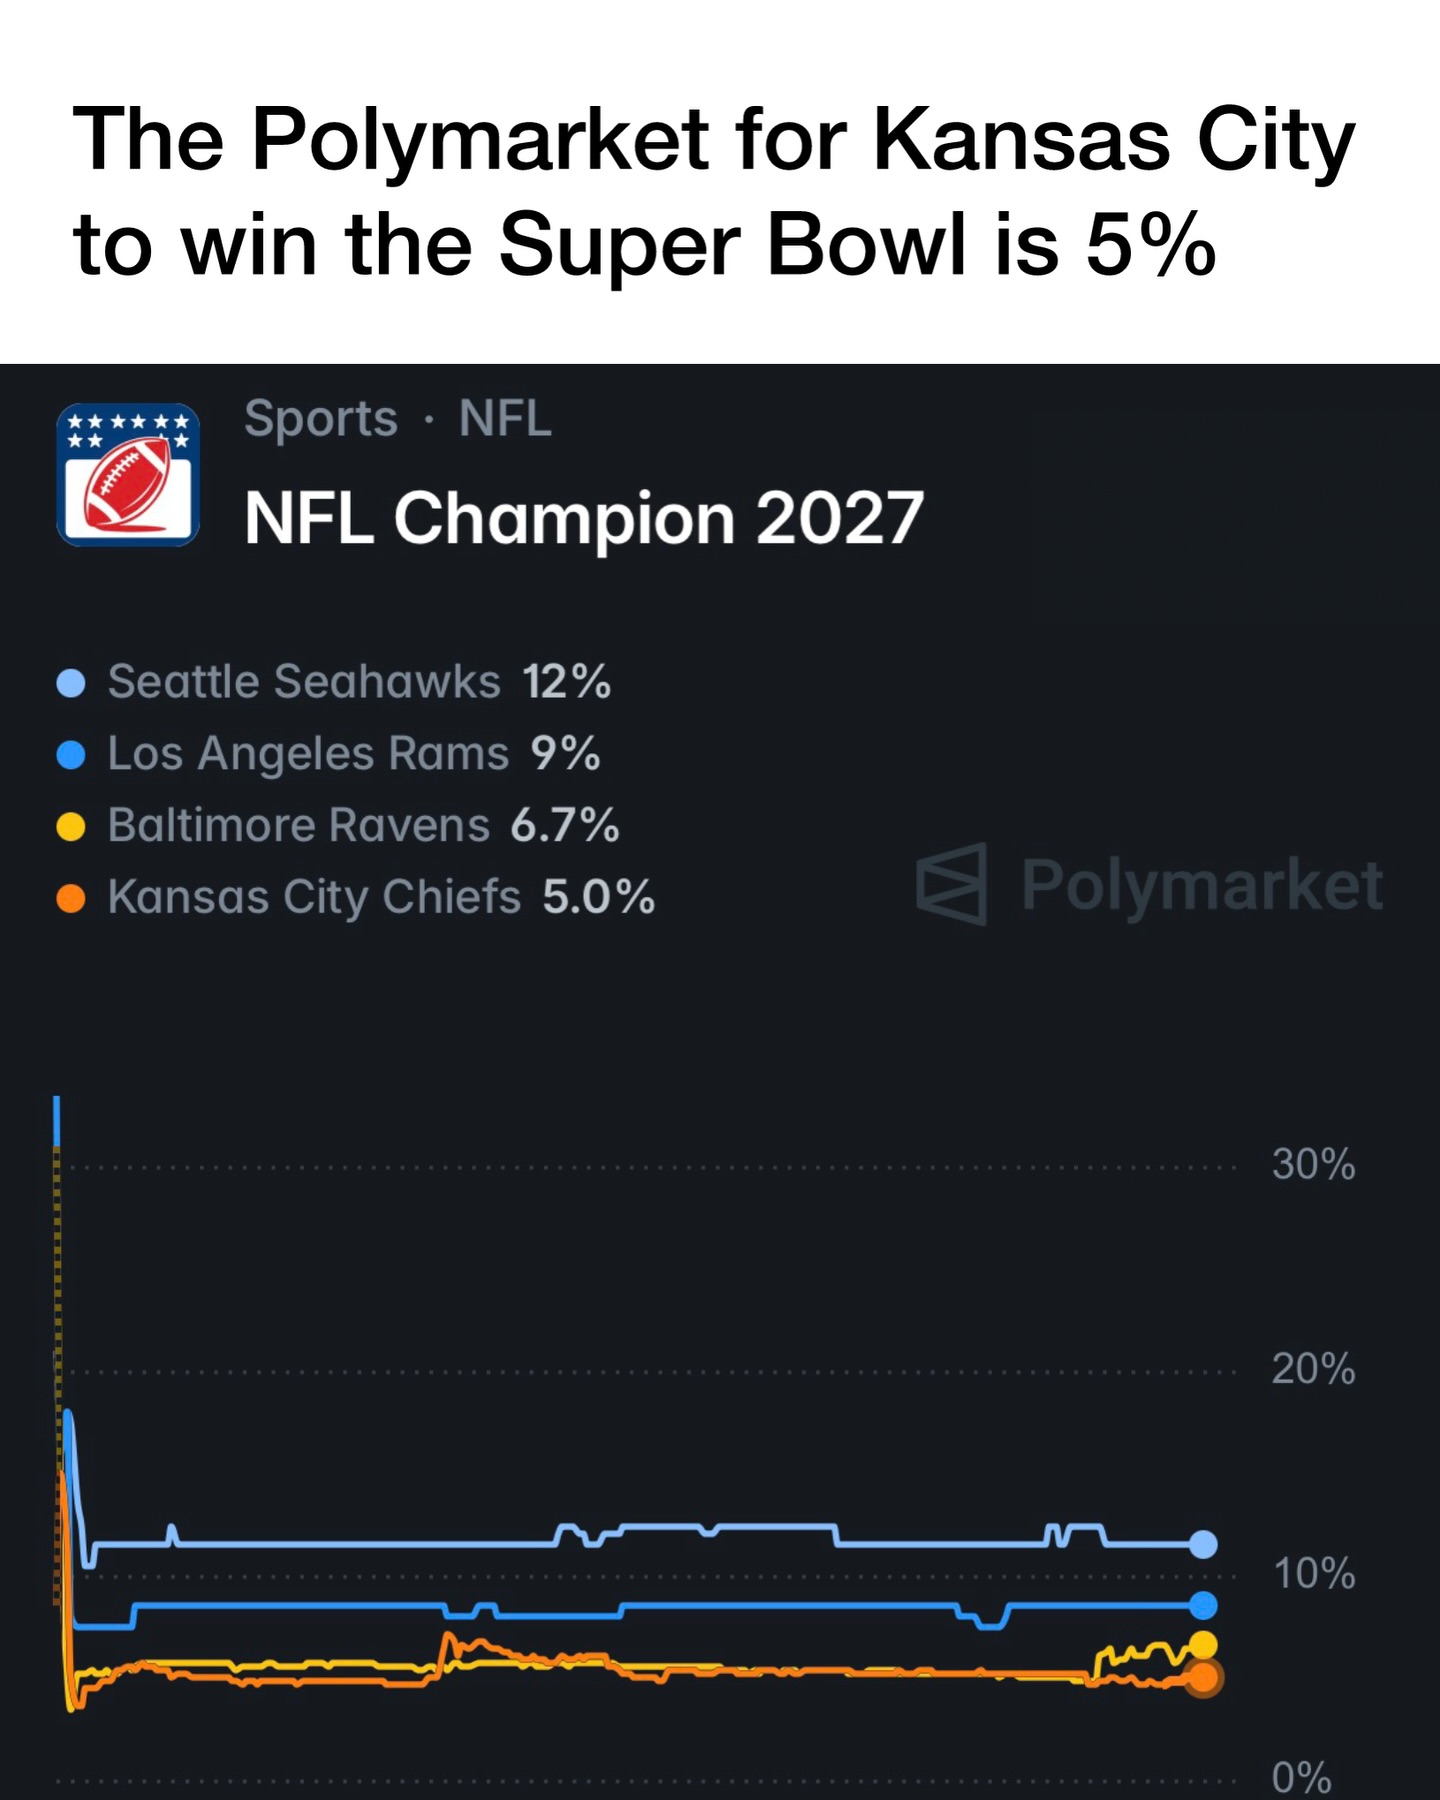This screenshot has width=1440, height=1800.
Task: Select the Ravens yellow endpoint marker on chart
Action: coord(1203,1644)
